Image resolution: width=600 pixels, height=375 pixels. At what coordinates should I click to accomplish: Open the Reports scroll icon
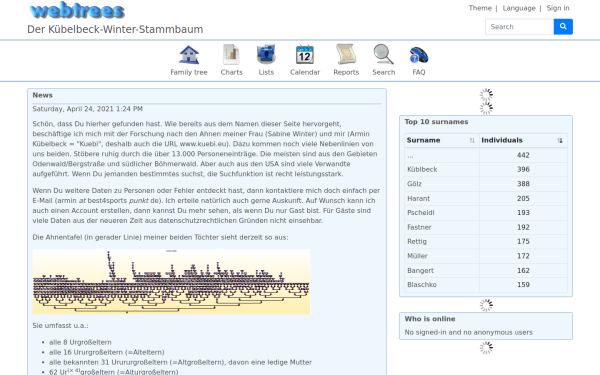[346, 55]
